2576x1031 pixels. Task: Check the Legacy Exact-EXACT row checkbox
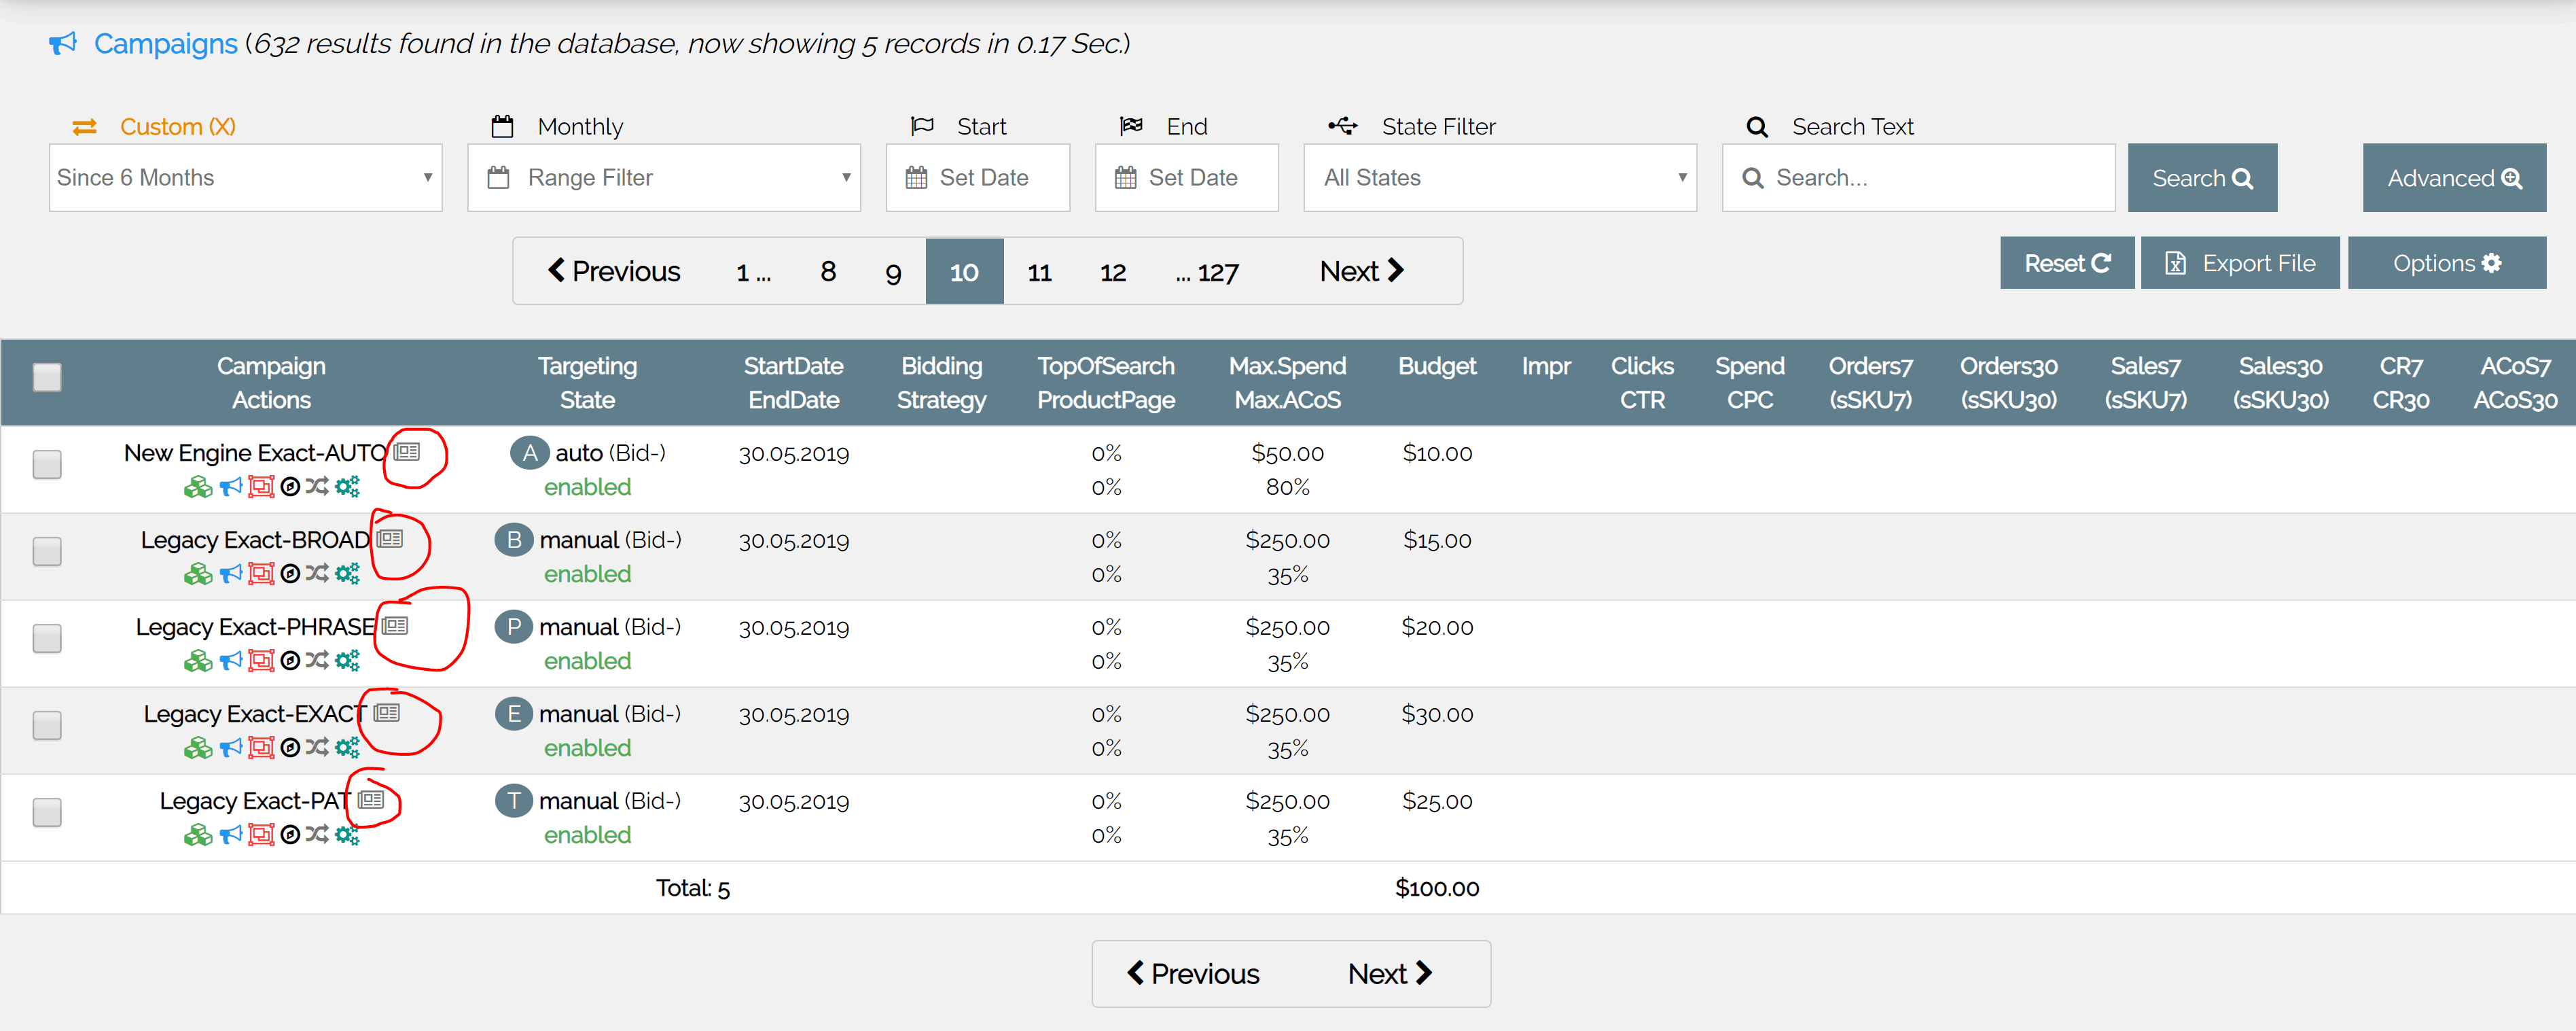tap(47, 726)
